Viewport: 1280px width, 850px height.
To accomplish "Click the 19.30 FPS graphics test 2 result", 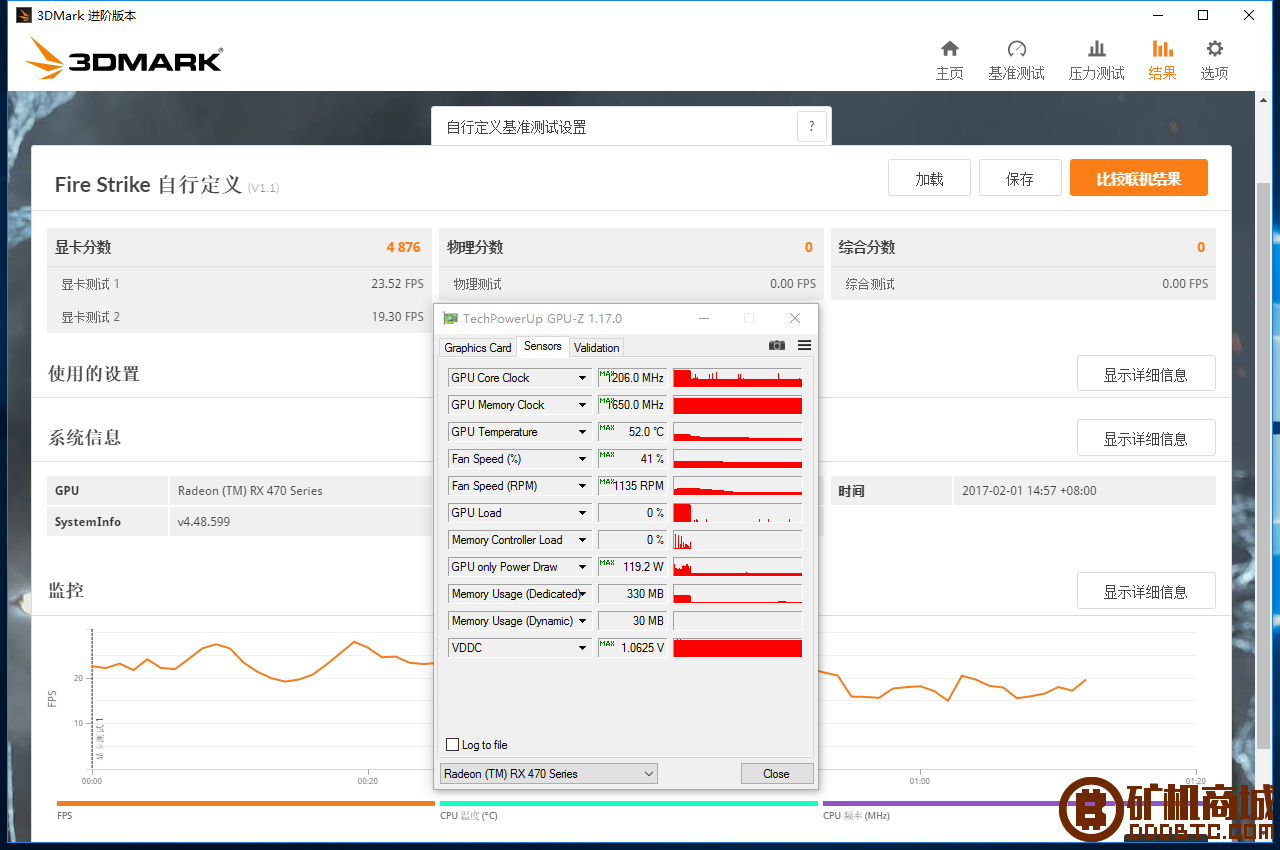I will click(x=397, y=317).
